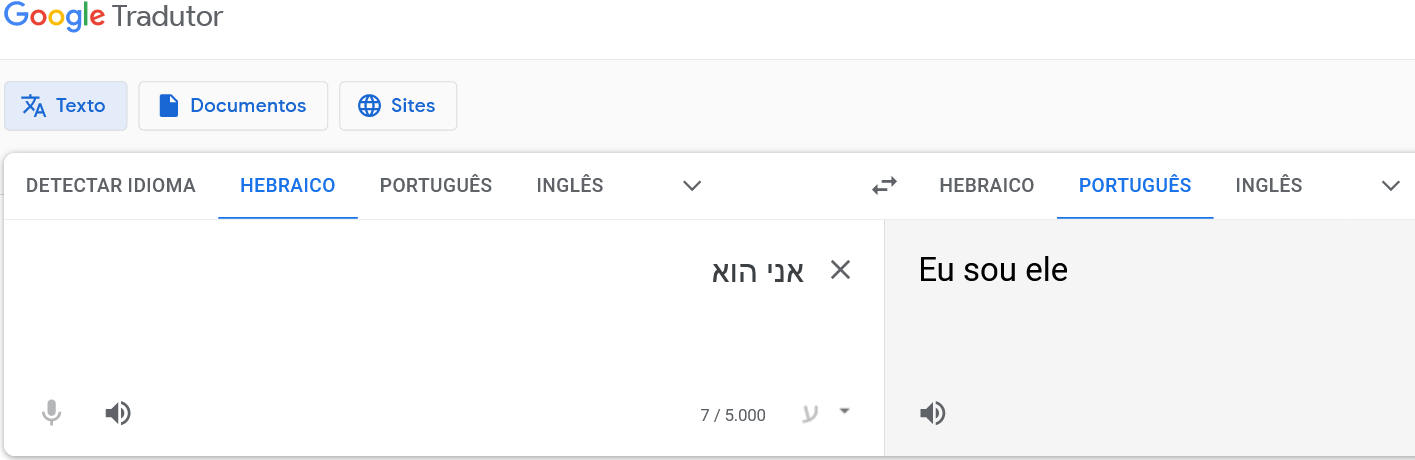
Task: Select Texto translation mode
Action: 66,106
